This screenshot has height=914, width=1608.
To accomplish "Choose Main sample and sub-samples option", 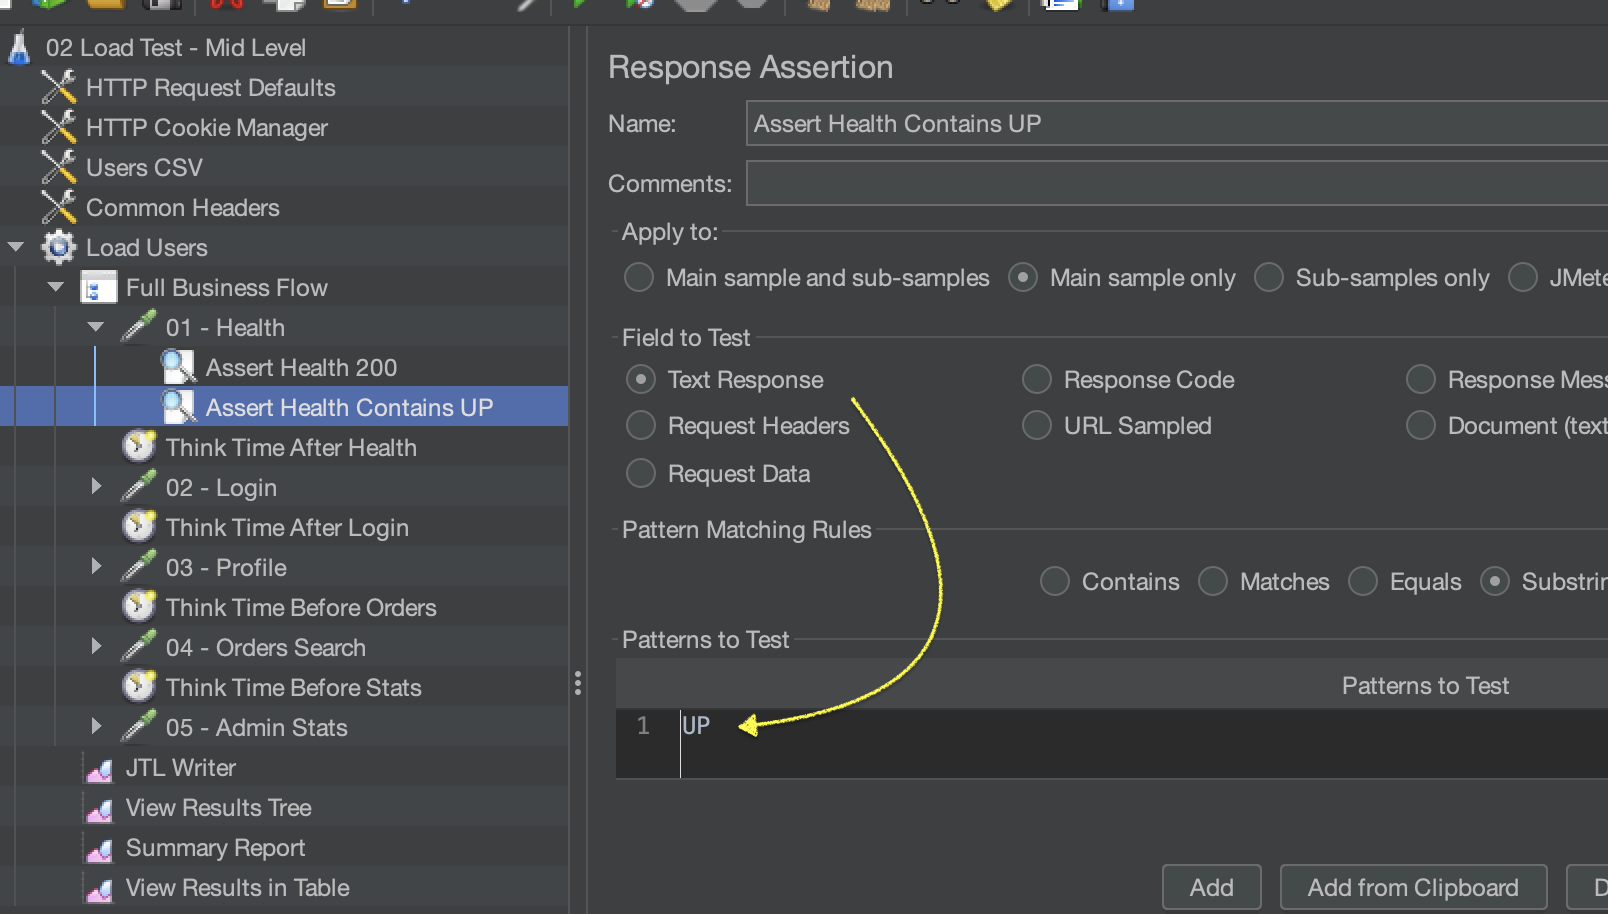I will (x=639, y=277).
